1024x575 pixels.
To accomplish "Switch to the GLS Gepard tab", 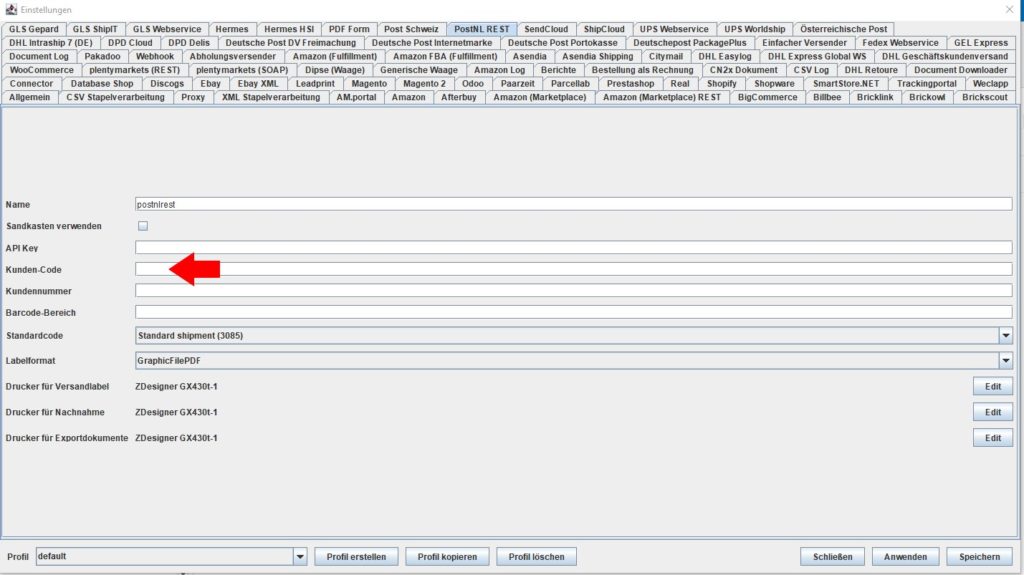I will coord(34,29).
